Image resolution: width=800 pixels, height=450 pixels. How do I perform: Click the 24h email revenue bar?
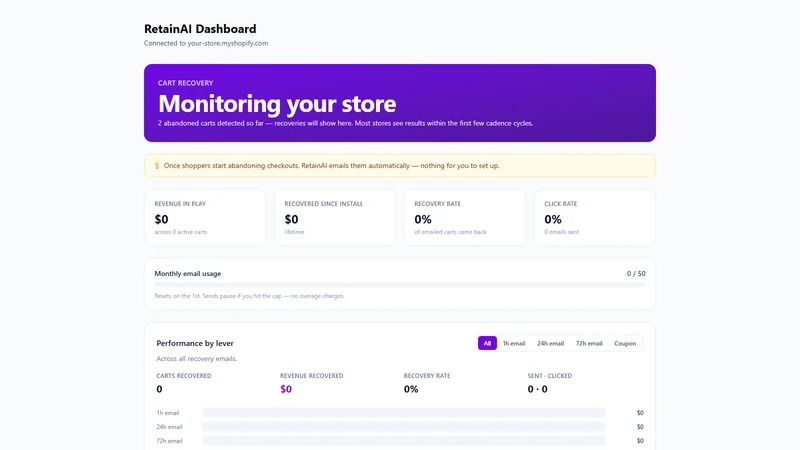404,427
